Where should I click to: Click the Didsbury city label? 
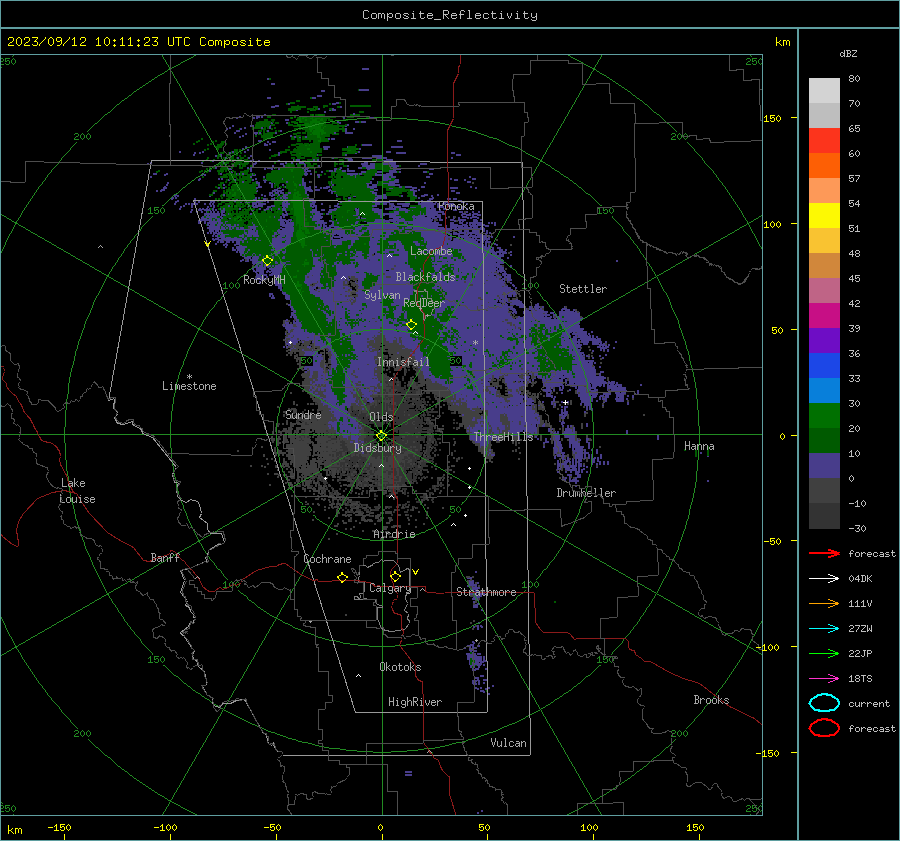(377, 448)
